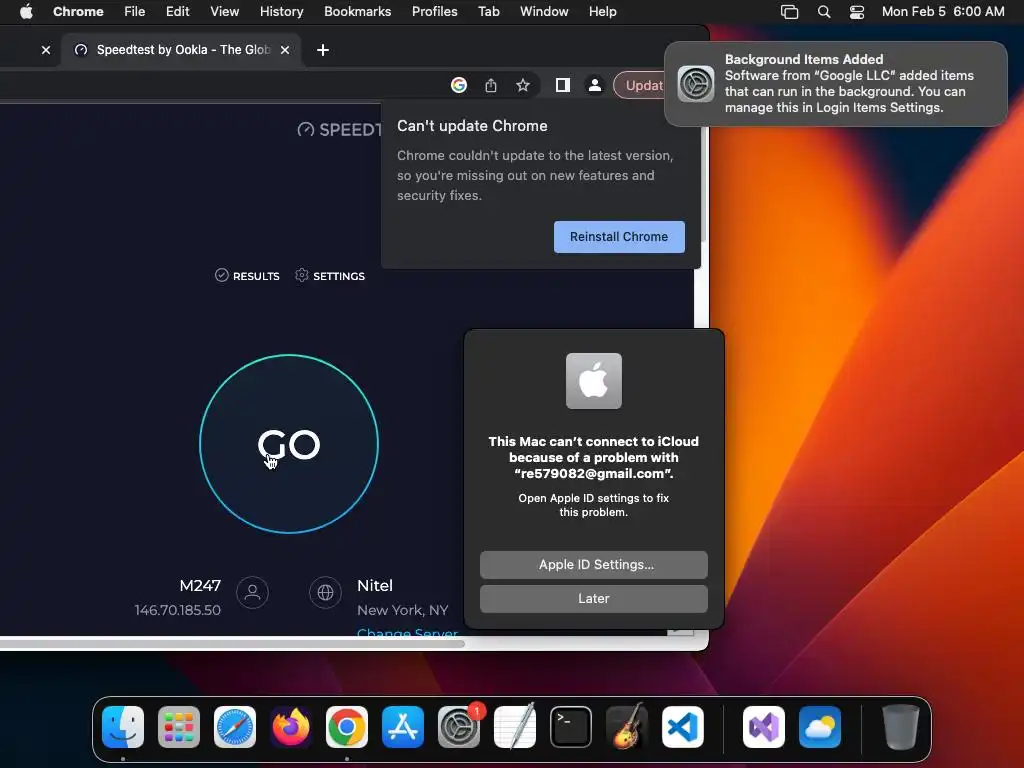The height and width of the screenshot is (768, 1024).
Task: Open Speedtest SETTINGS page
Action: coord(330,276)
